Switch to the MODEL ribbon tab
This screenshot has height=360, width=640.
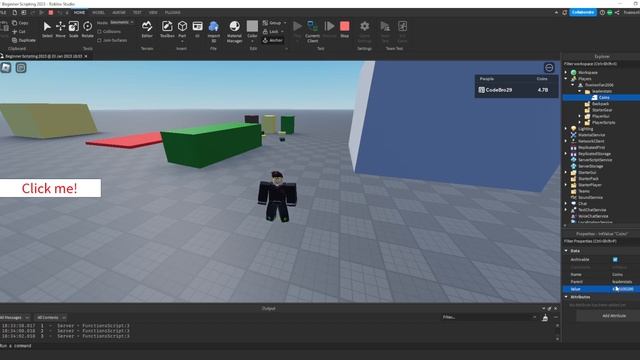(98, 13)
